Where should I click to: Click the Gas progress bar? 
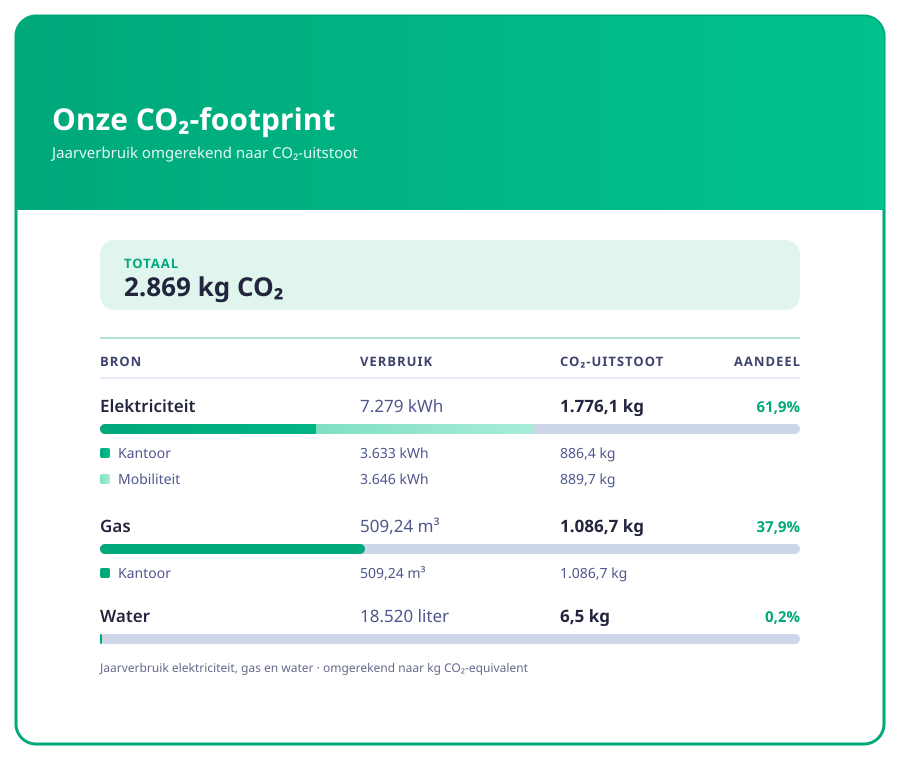pos(449,549)
